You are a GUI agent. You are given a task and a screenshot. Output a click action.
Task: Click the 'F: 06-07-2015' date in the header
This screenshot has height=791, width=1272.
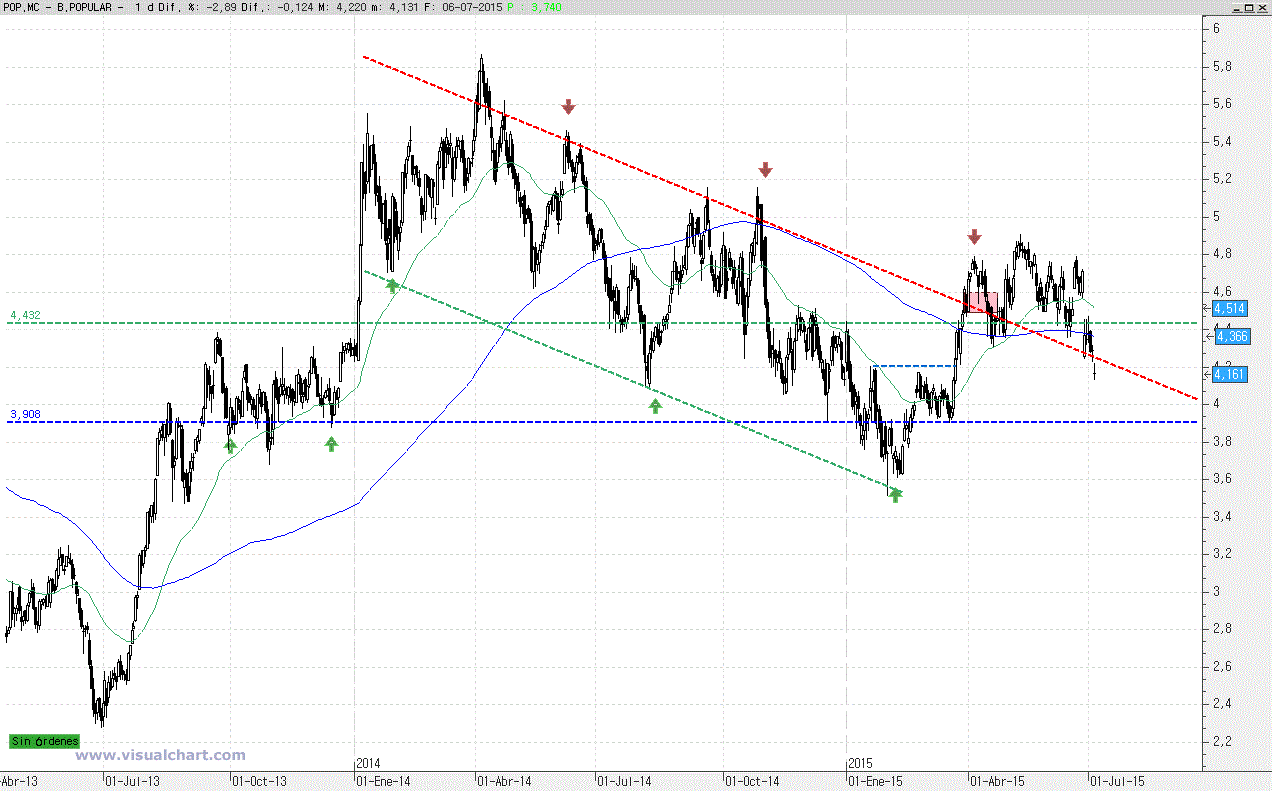[465, 6]
